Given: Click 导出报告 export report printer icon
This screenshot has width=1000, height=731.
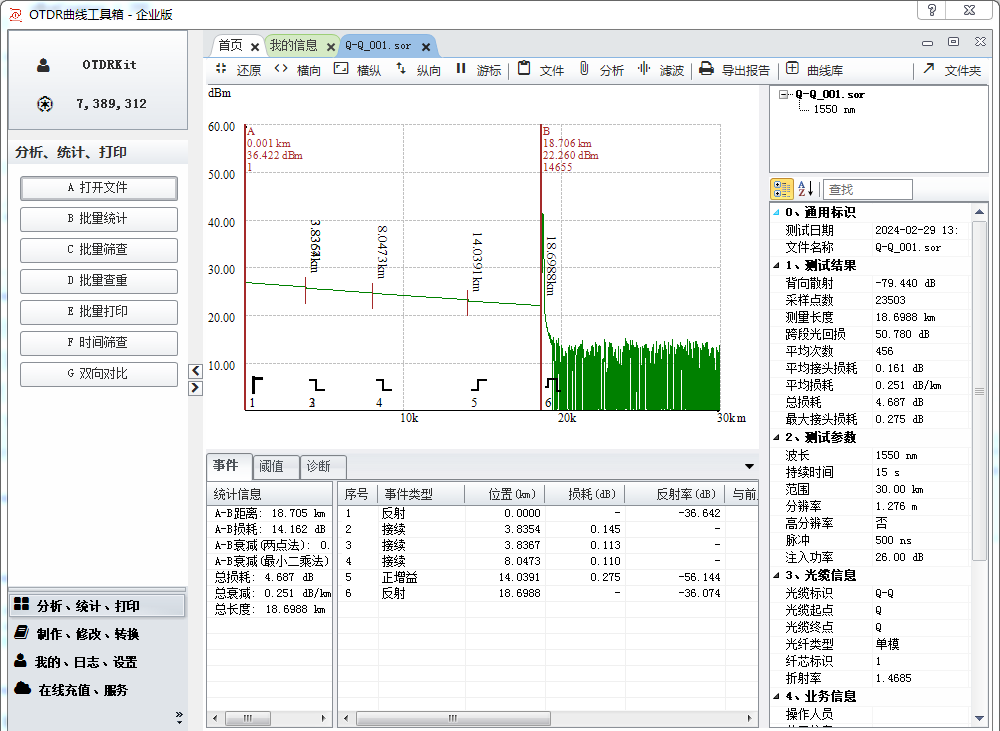Looking at the screenshot, I should [706, 69].
